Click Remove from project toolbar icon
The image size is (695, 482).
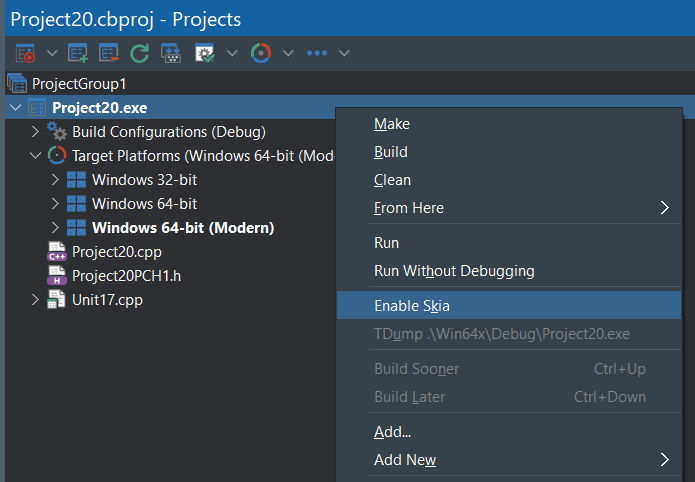click(109, 53)
